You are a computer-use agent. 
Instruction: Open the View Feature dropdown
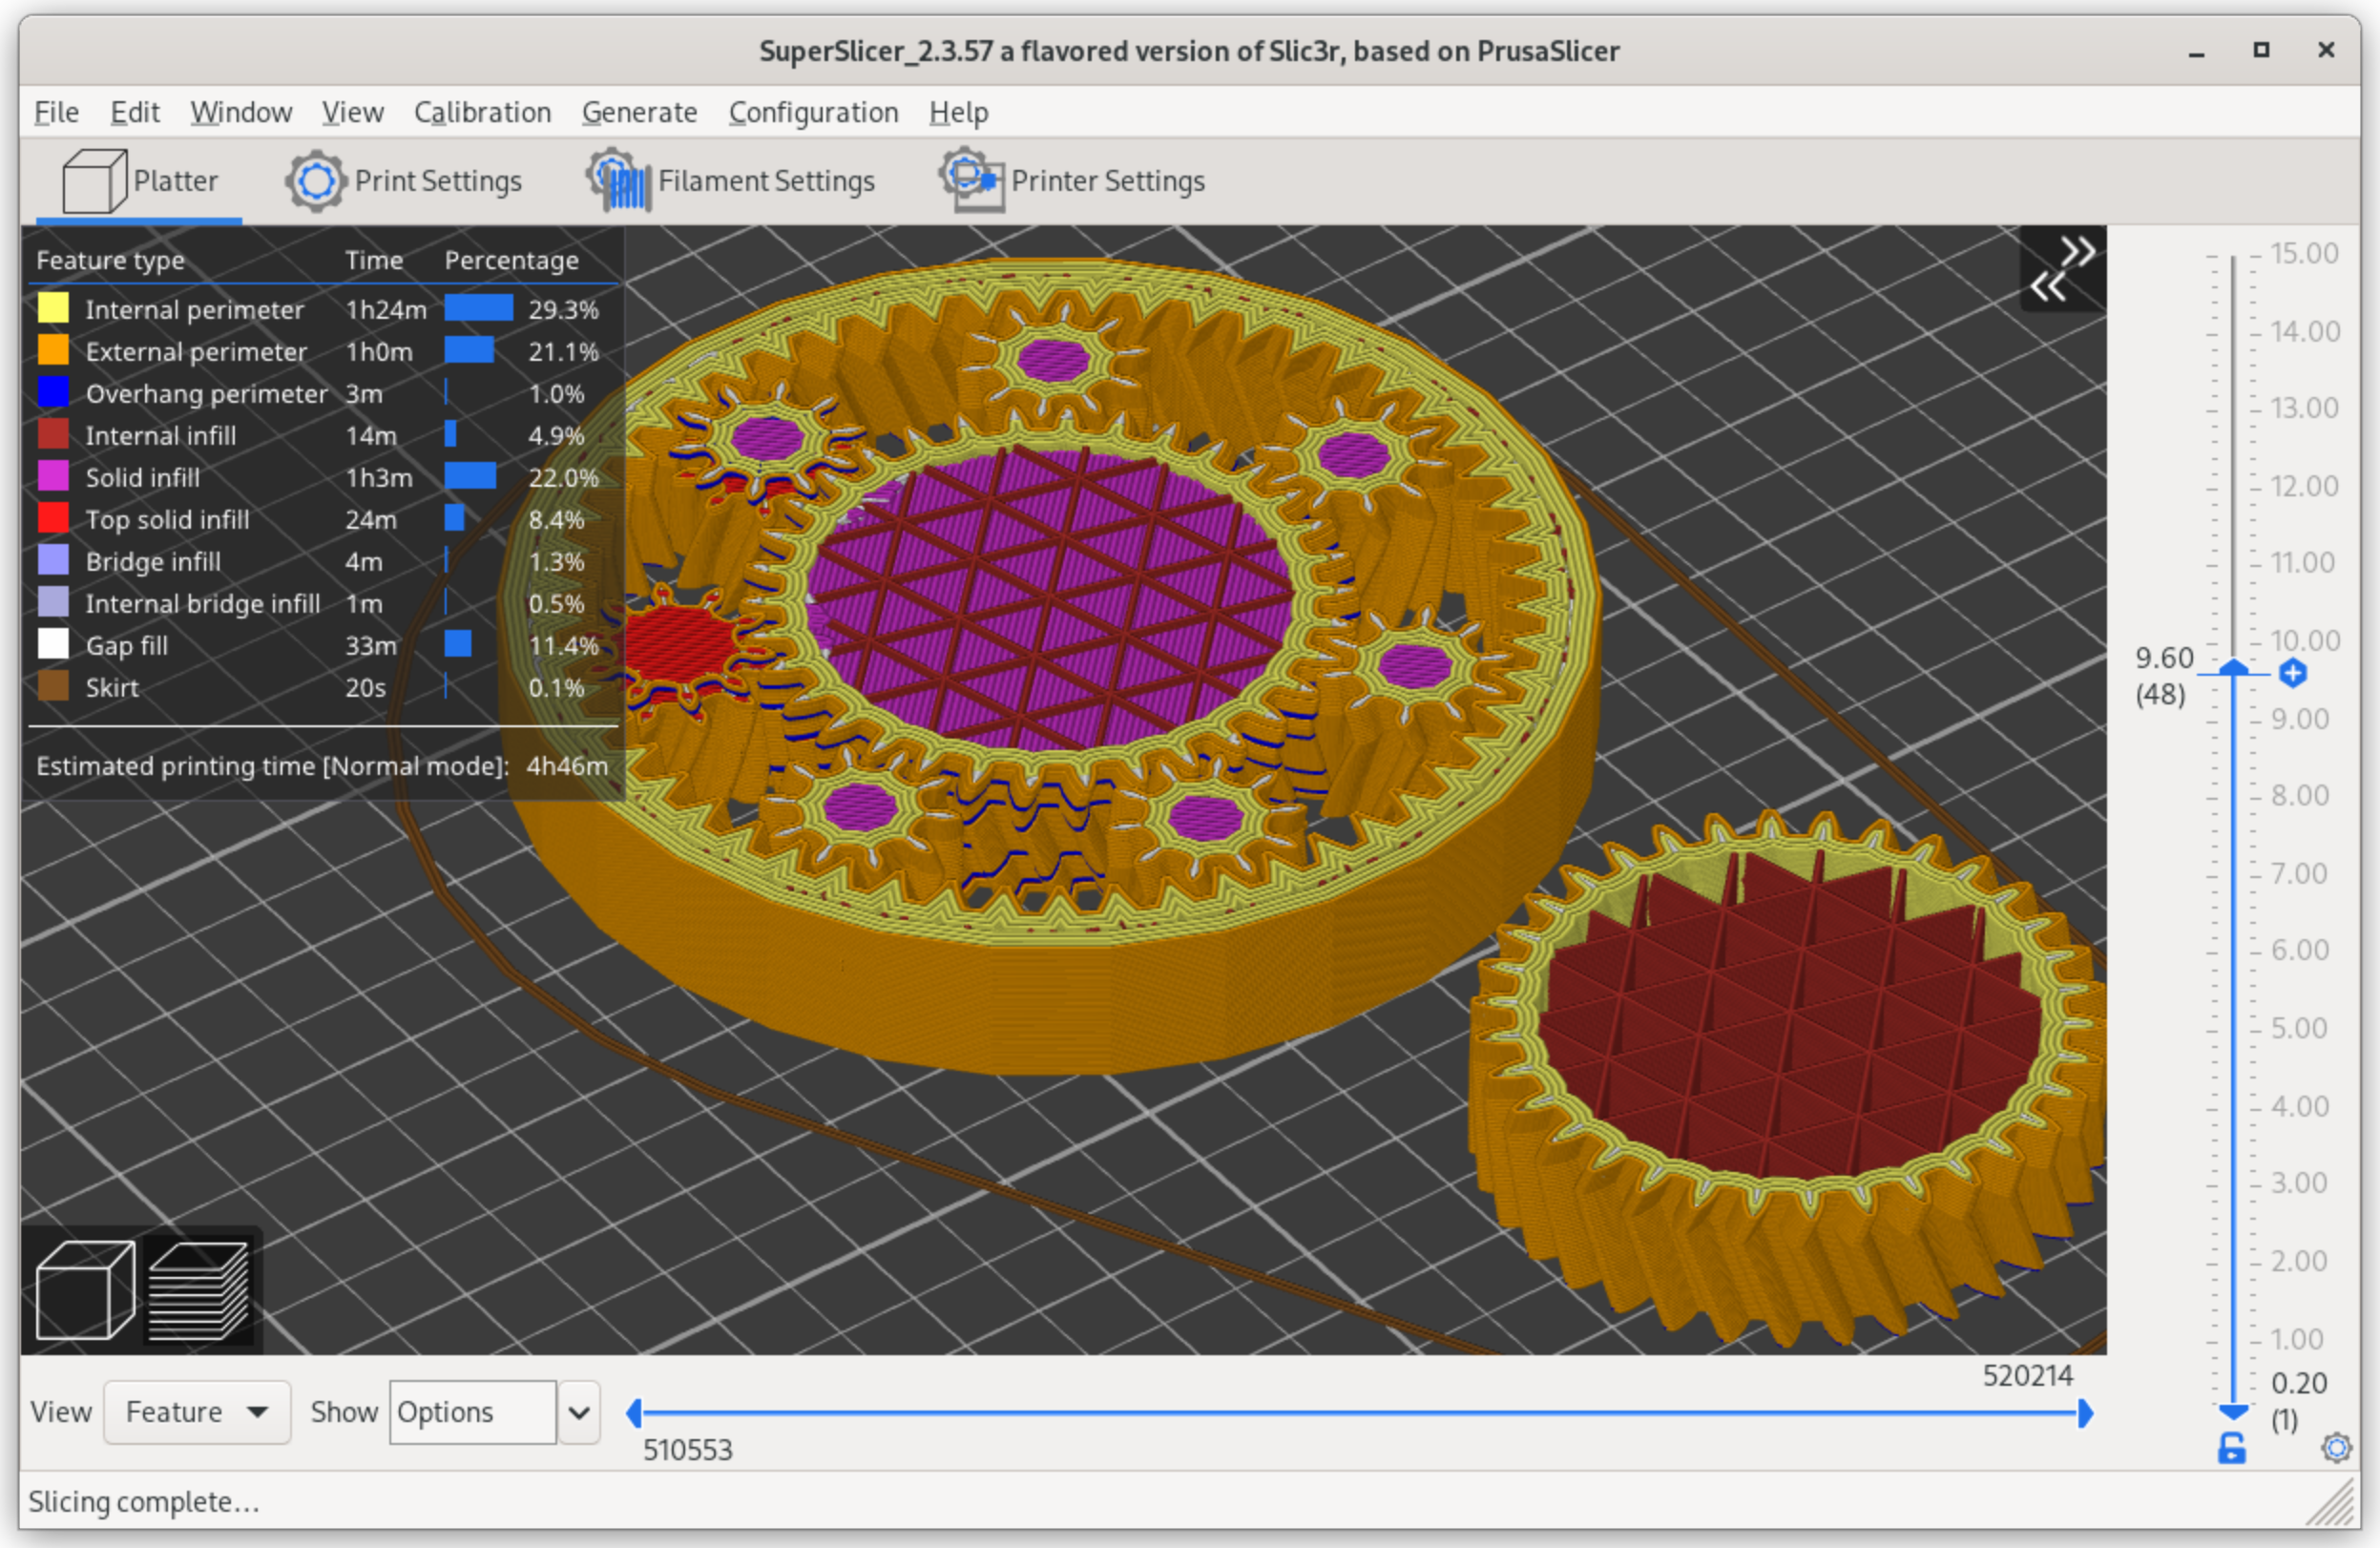(x=197, y=1412)
